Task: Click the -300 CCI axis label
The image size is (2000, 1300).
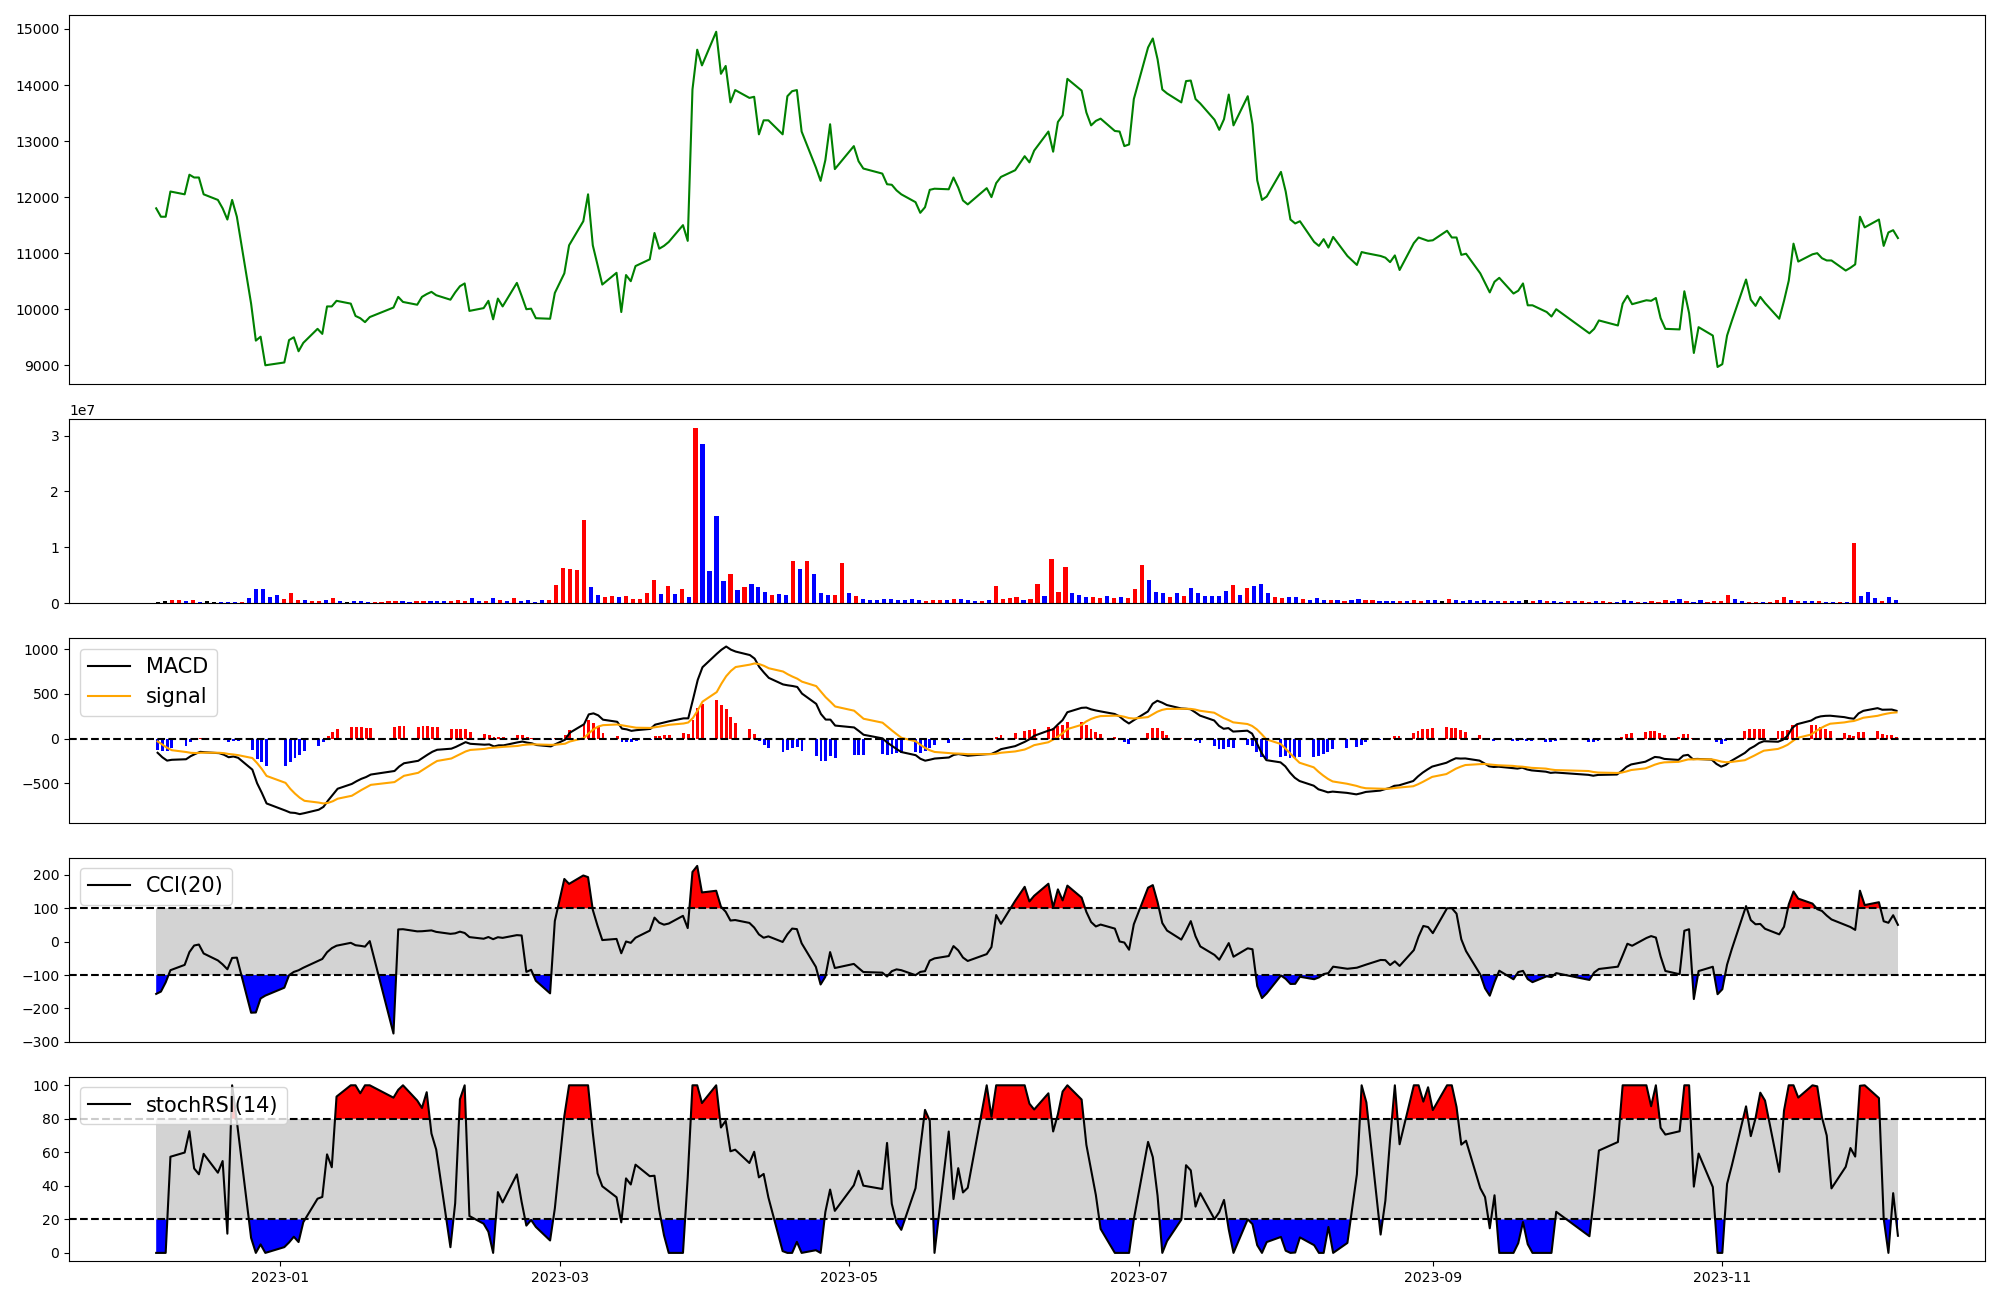Action: 40,1042
